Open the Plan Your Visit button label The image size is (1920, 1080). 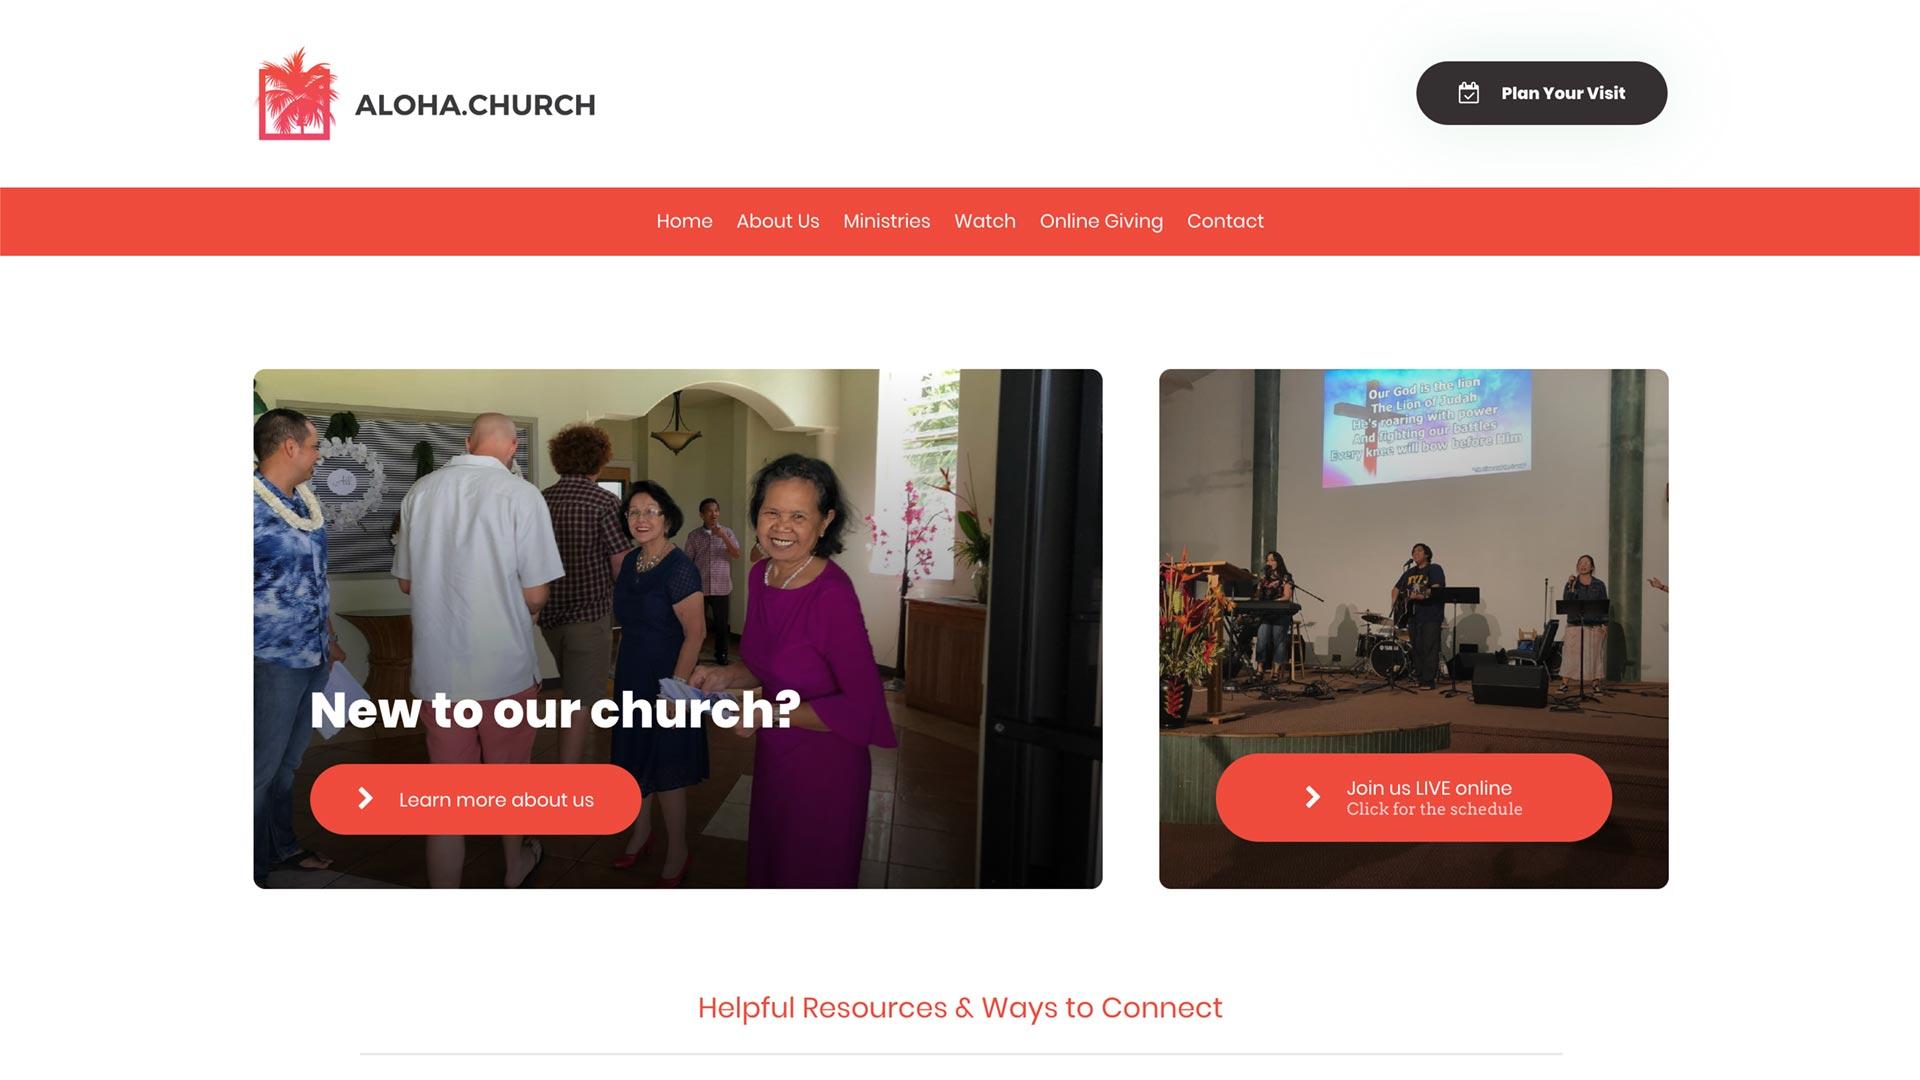pyautogui.click(x=1563, y=93)
